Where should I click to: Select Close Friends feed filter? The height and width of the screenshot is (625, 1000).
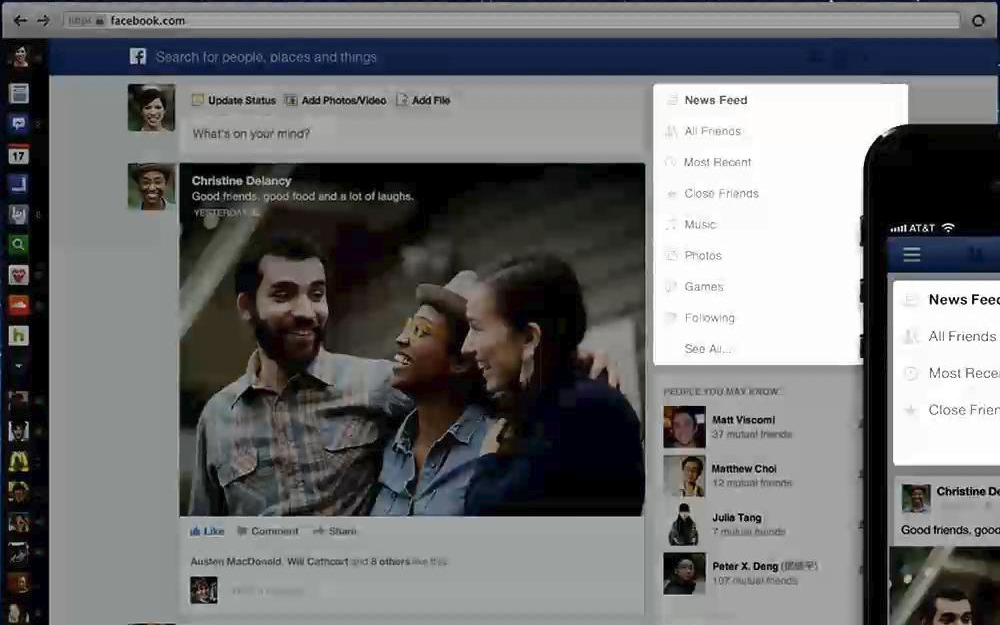[721, 193]
